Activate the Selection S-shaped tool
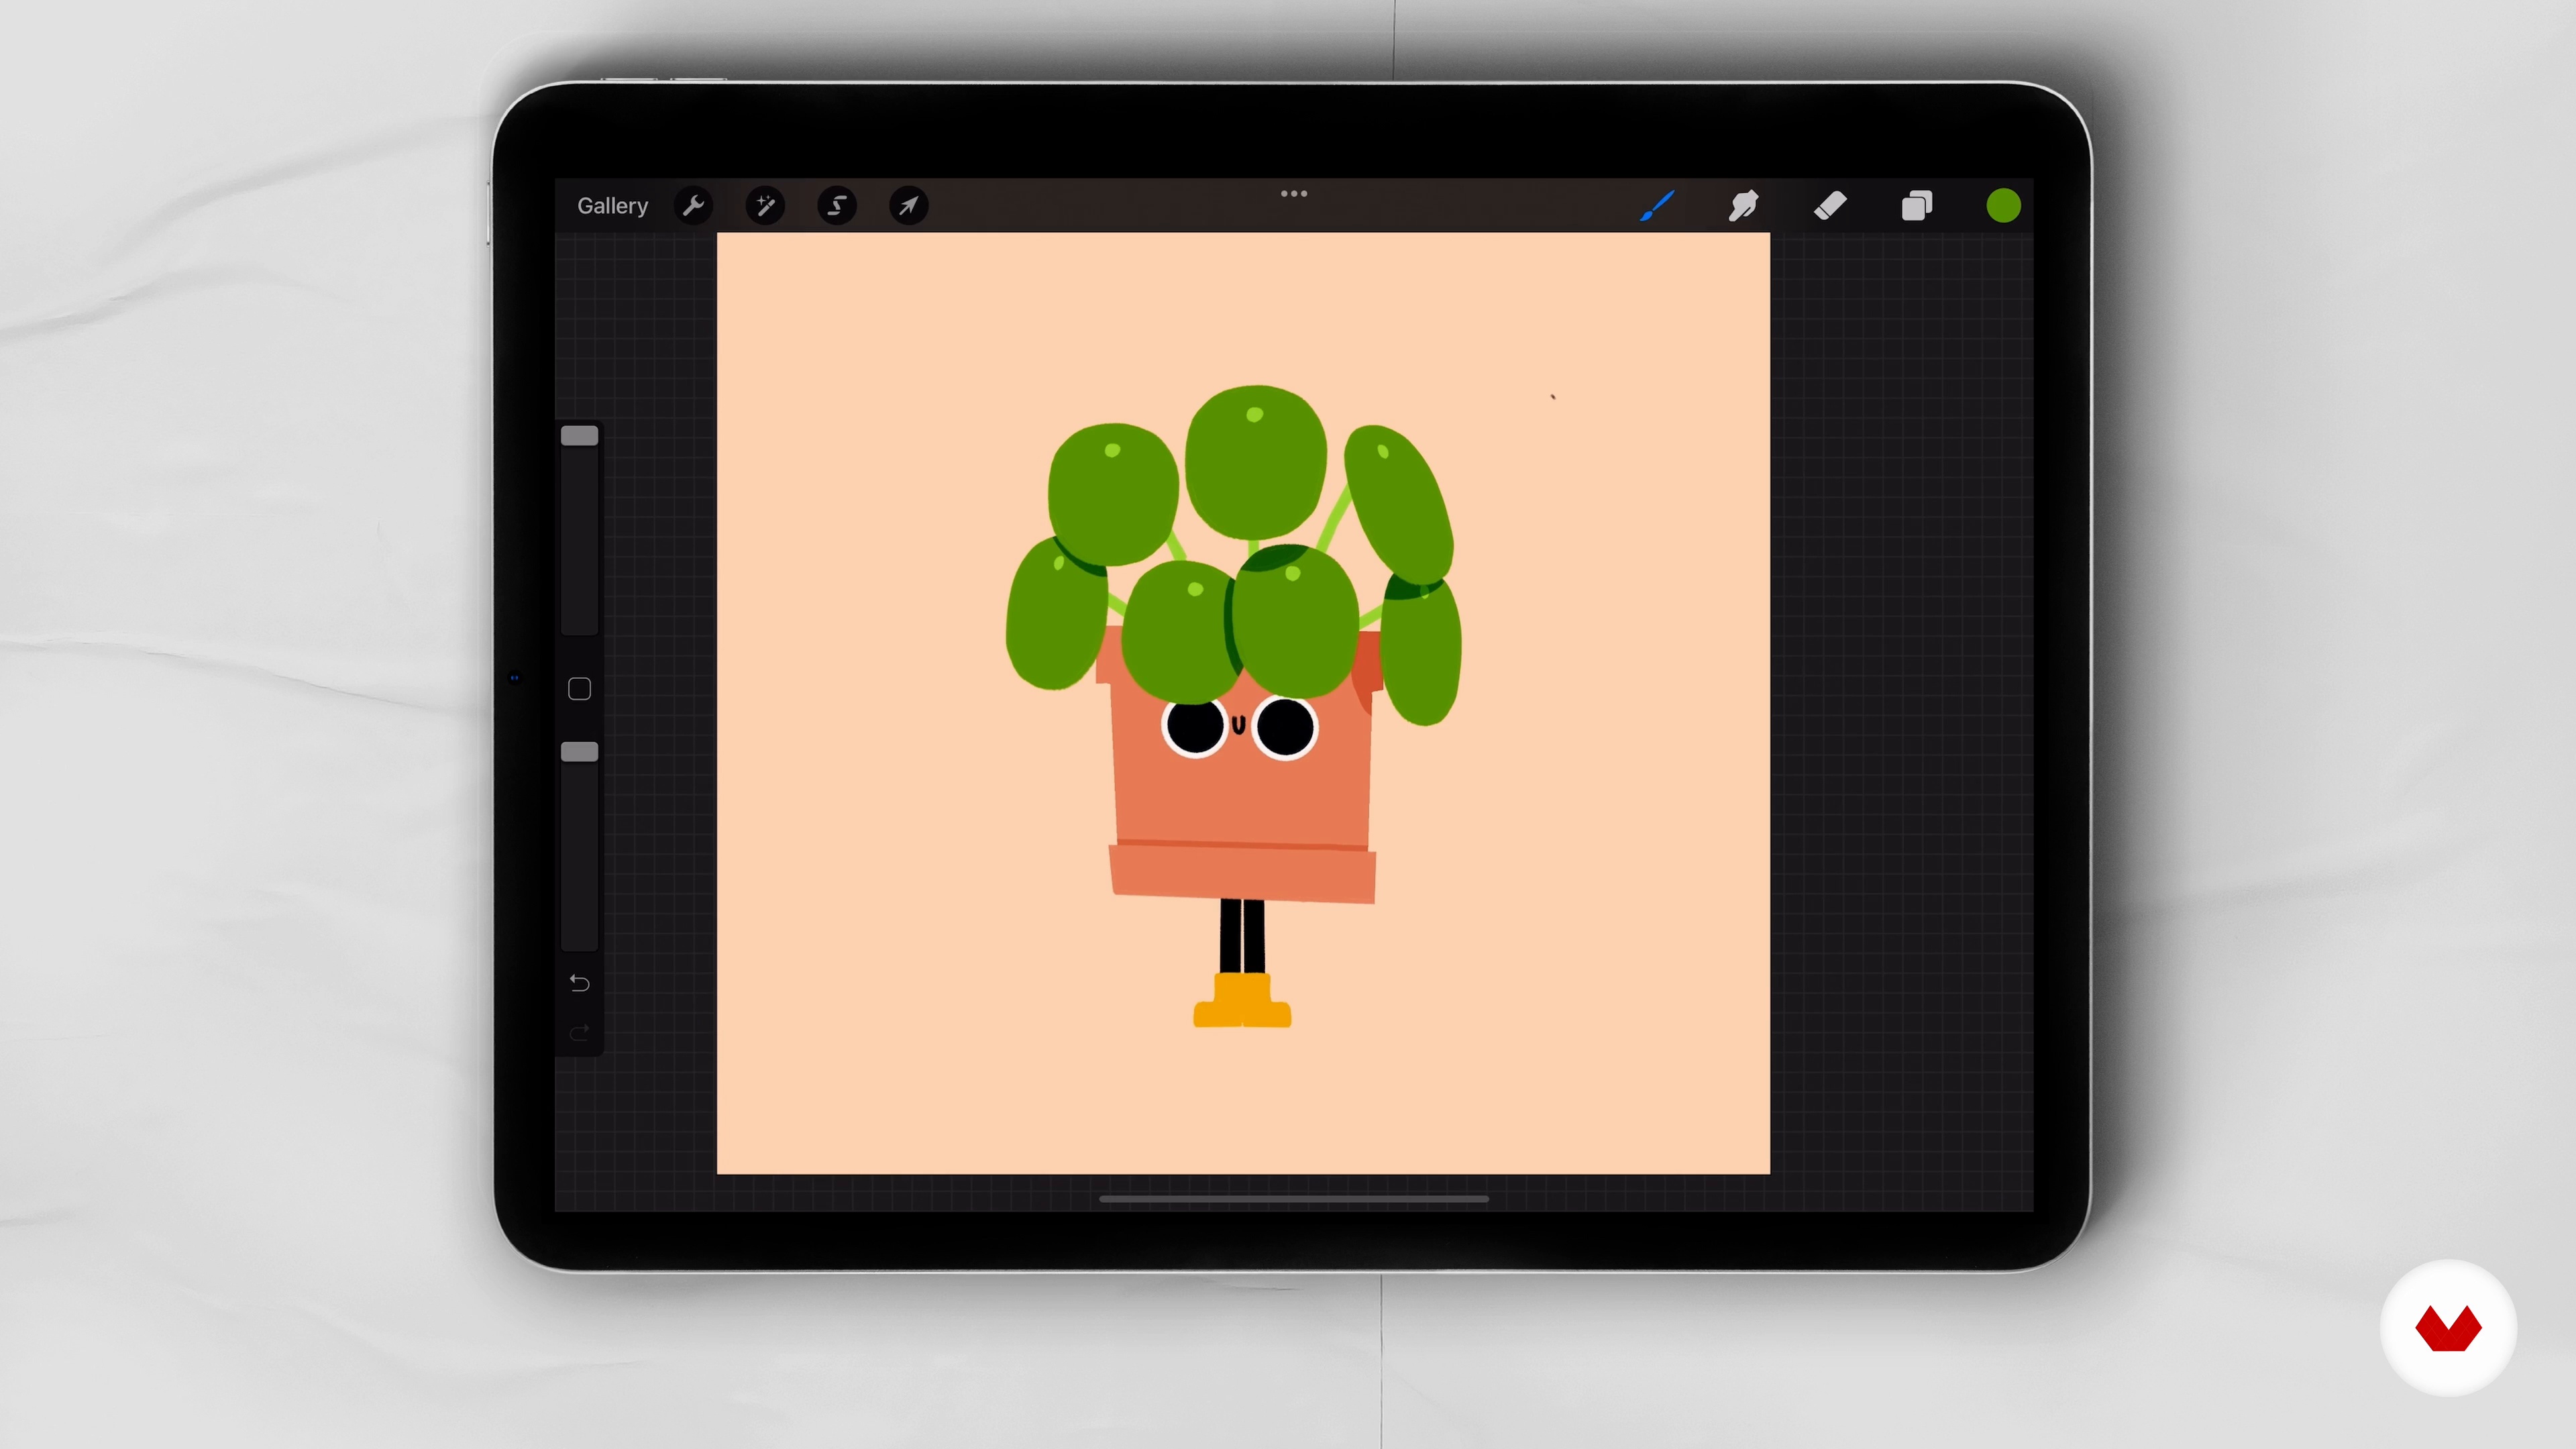 coord(837,206)
